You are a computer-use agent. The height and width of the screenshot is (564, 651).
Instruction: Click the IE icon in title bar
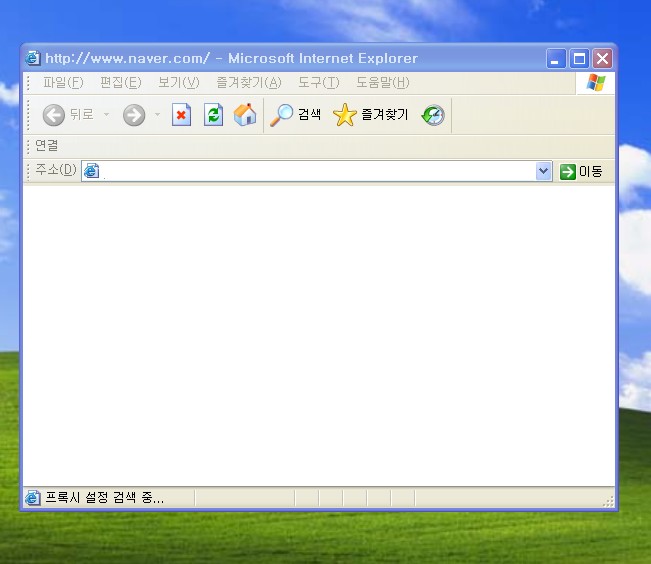coord(32,58)
